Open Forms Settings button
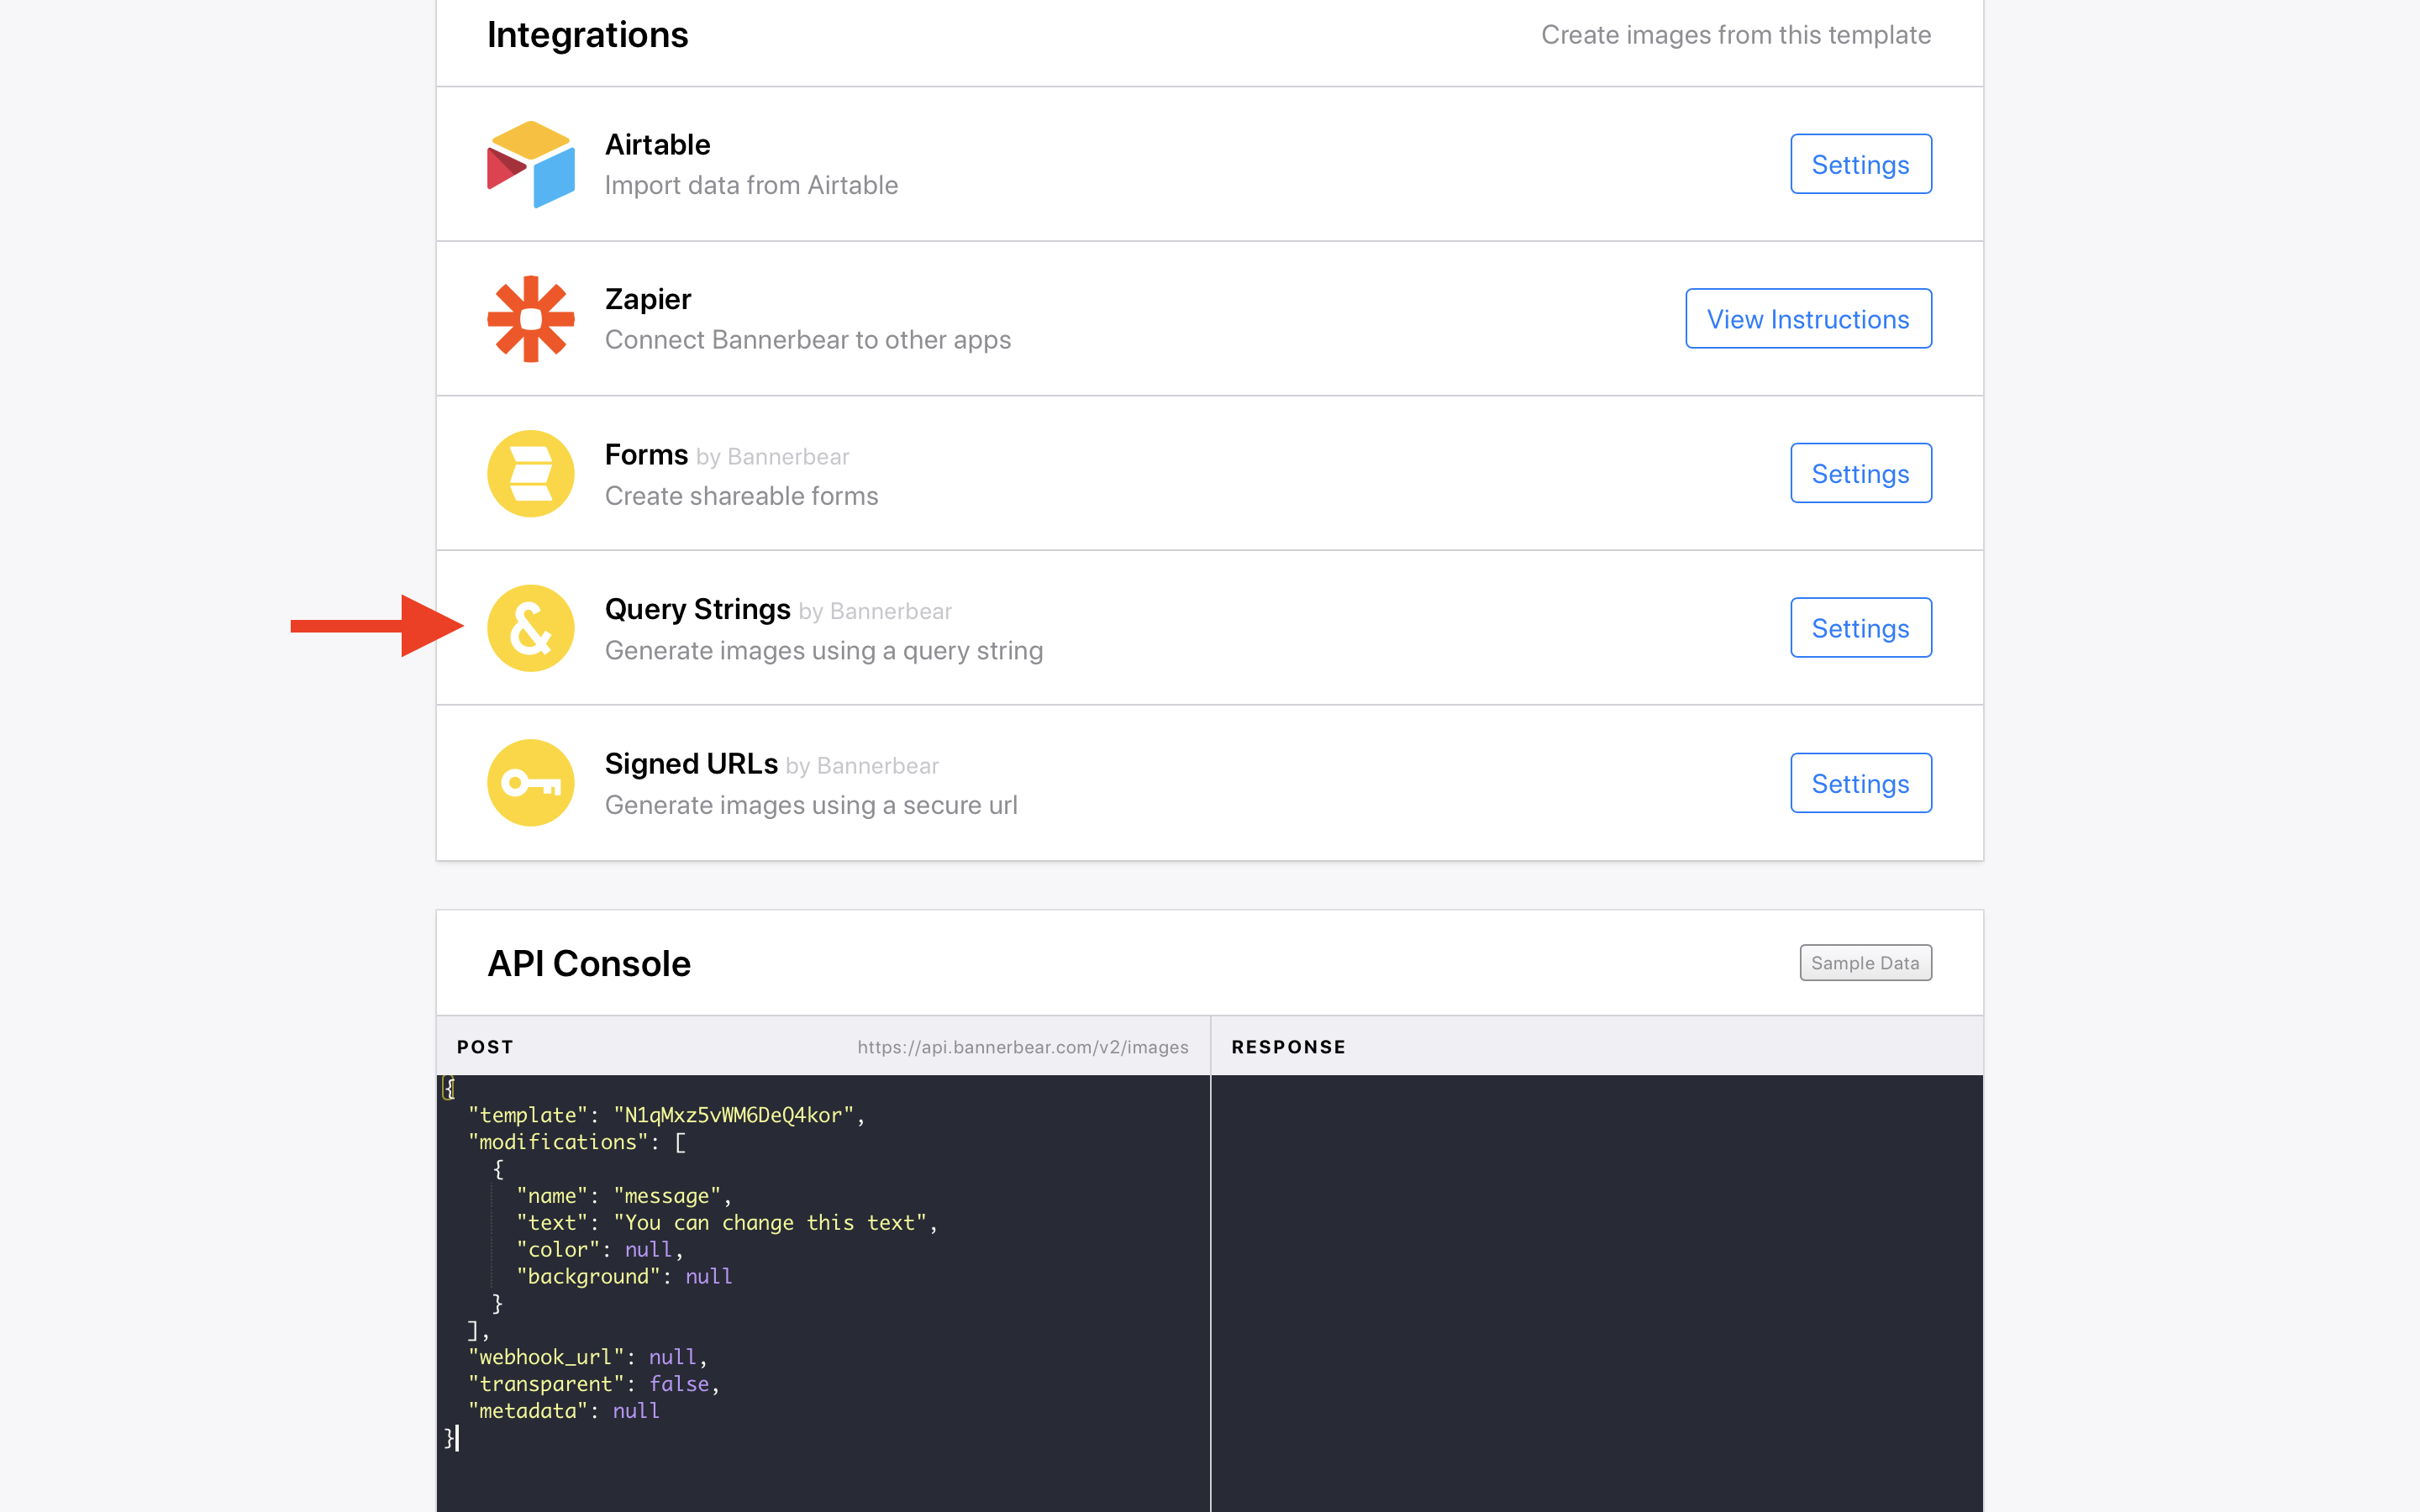 [1861, 473]
